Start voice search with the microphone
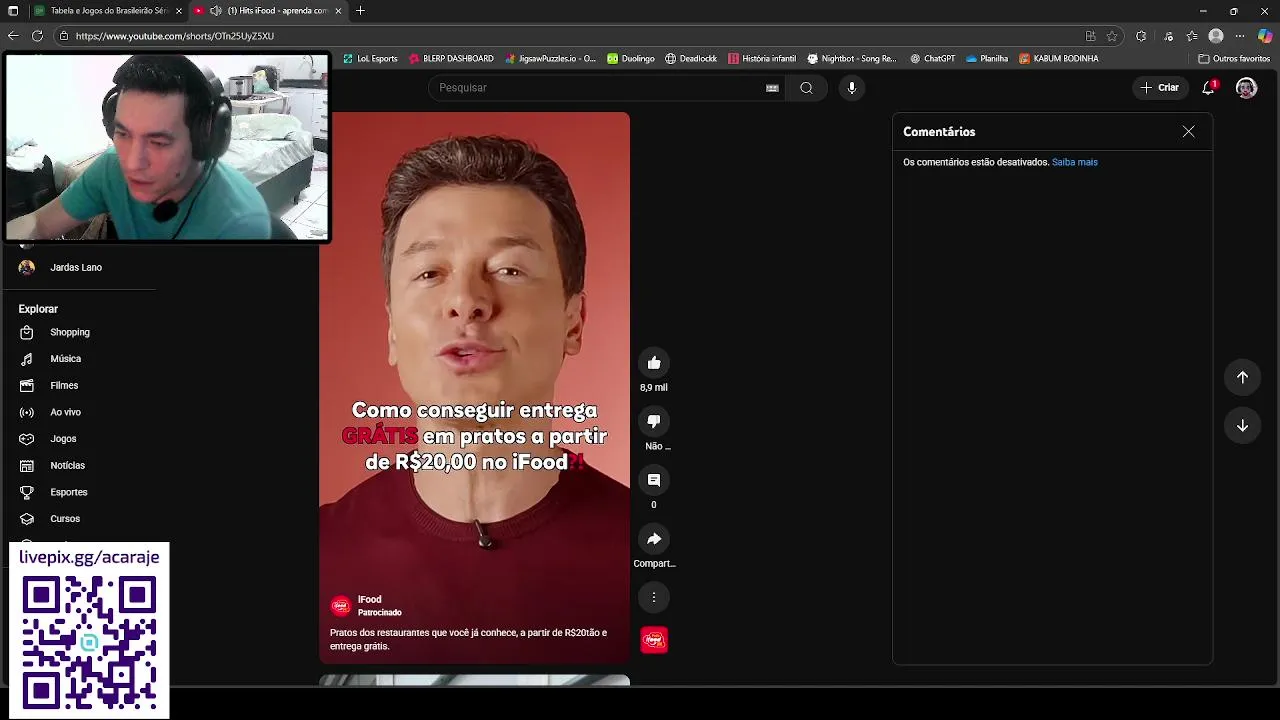The image size is (1280, 720). point(852,88)
